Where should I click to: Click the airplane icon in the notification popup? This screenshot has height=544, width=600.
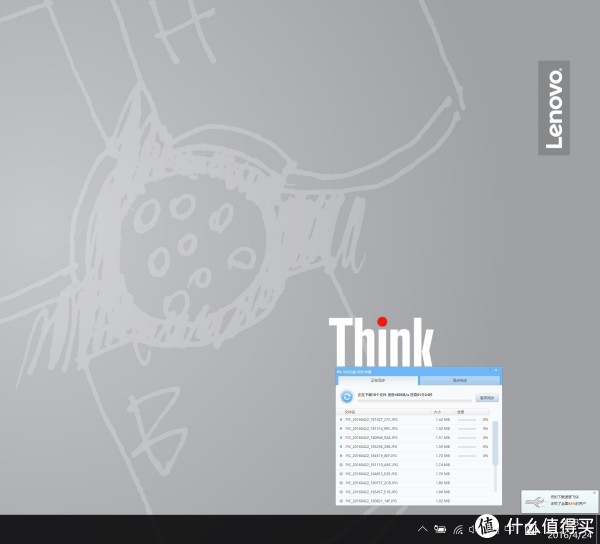point(535,502)
